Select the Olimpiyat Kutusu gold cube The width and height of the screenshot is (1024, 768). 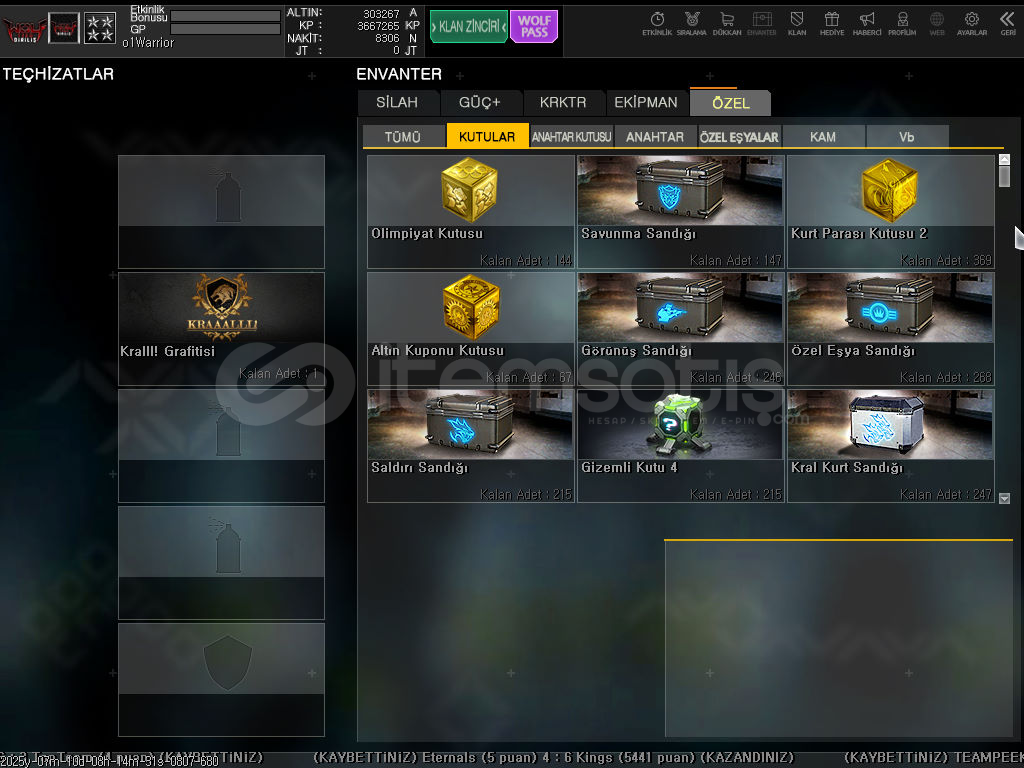coord(471,212)
